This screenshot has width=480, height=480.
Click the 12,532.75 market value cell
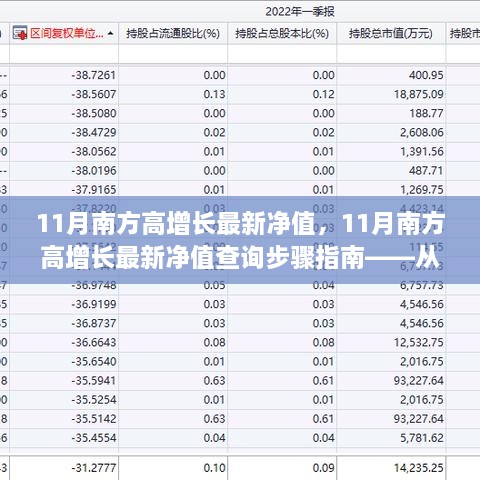pos(419,342)
